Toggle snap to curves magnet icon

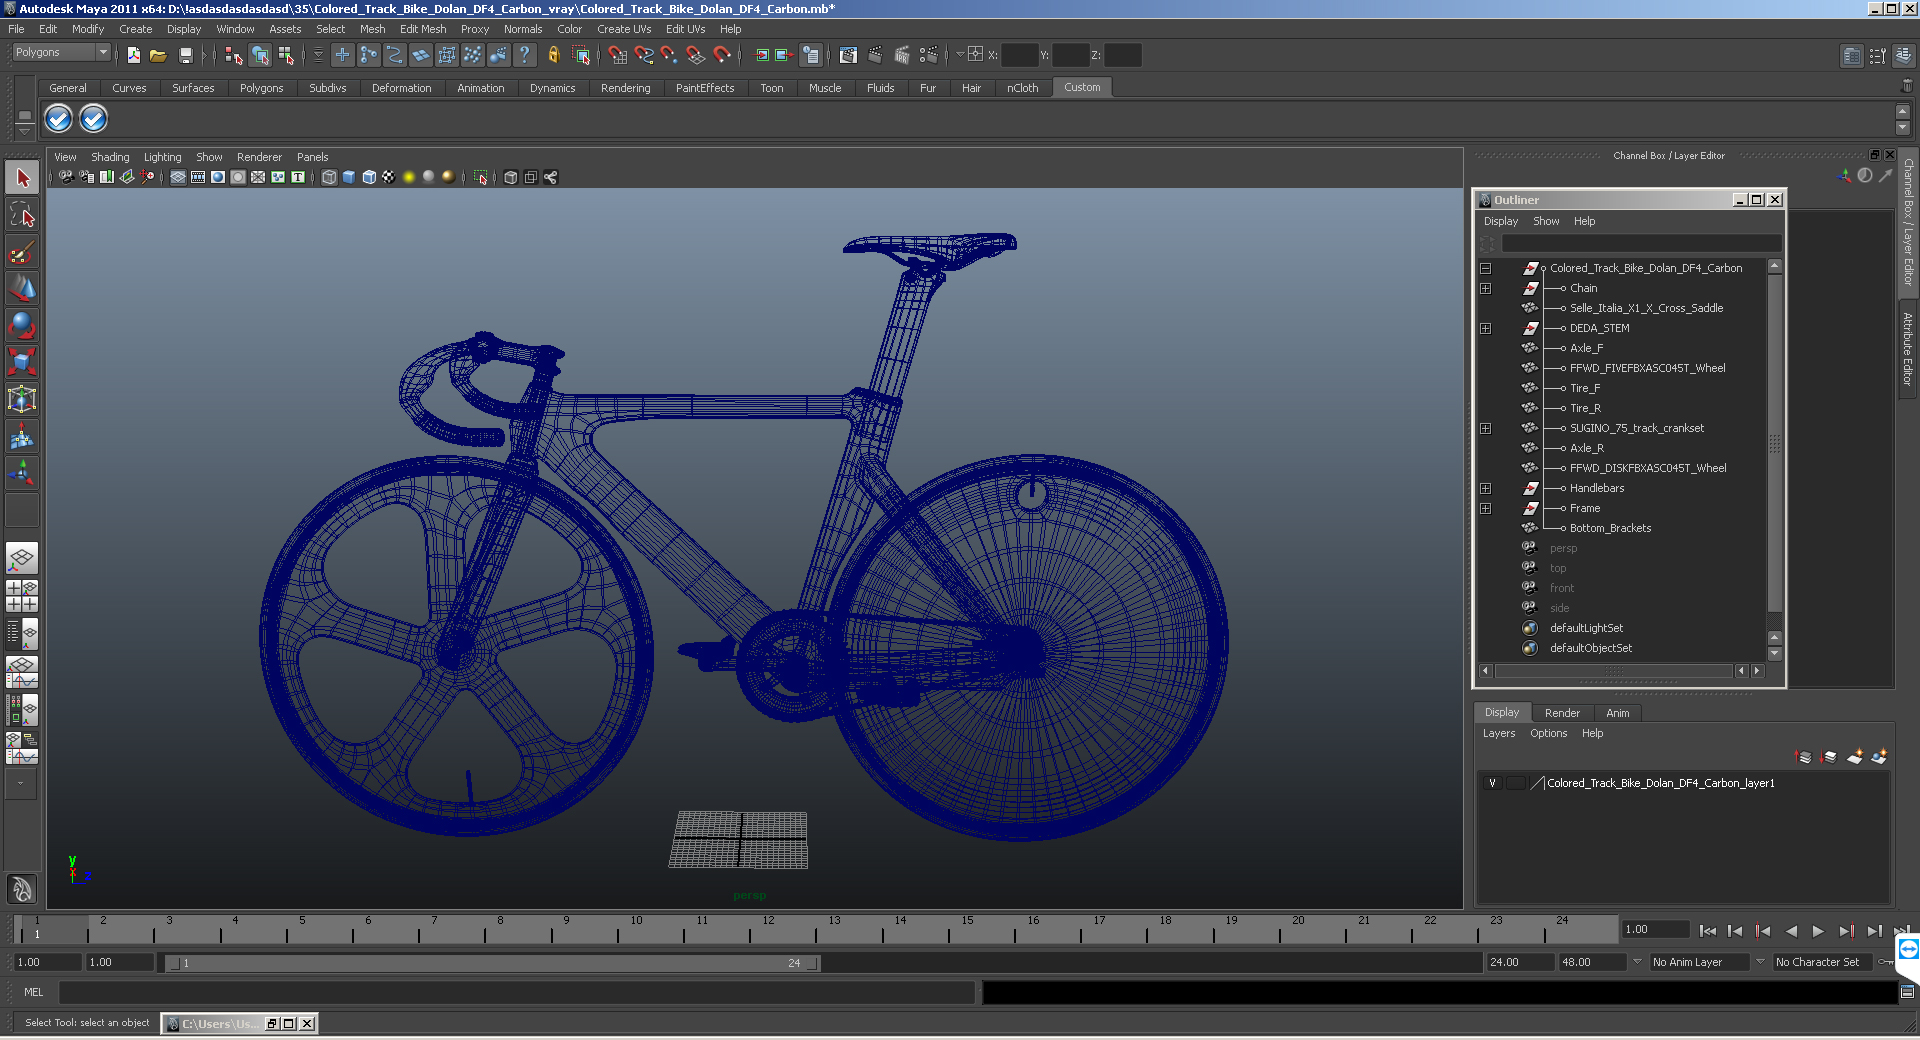(x=644, y=55)
